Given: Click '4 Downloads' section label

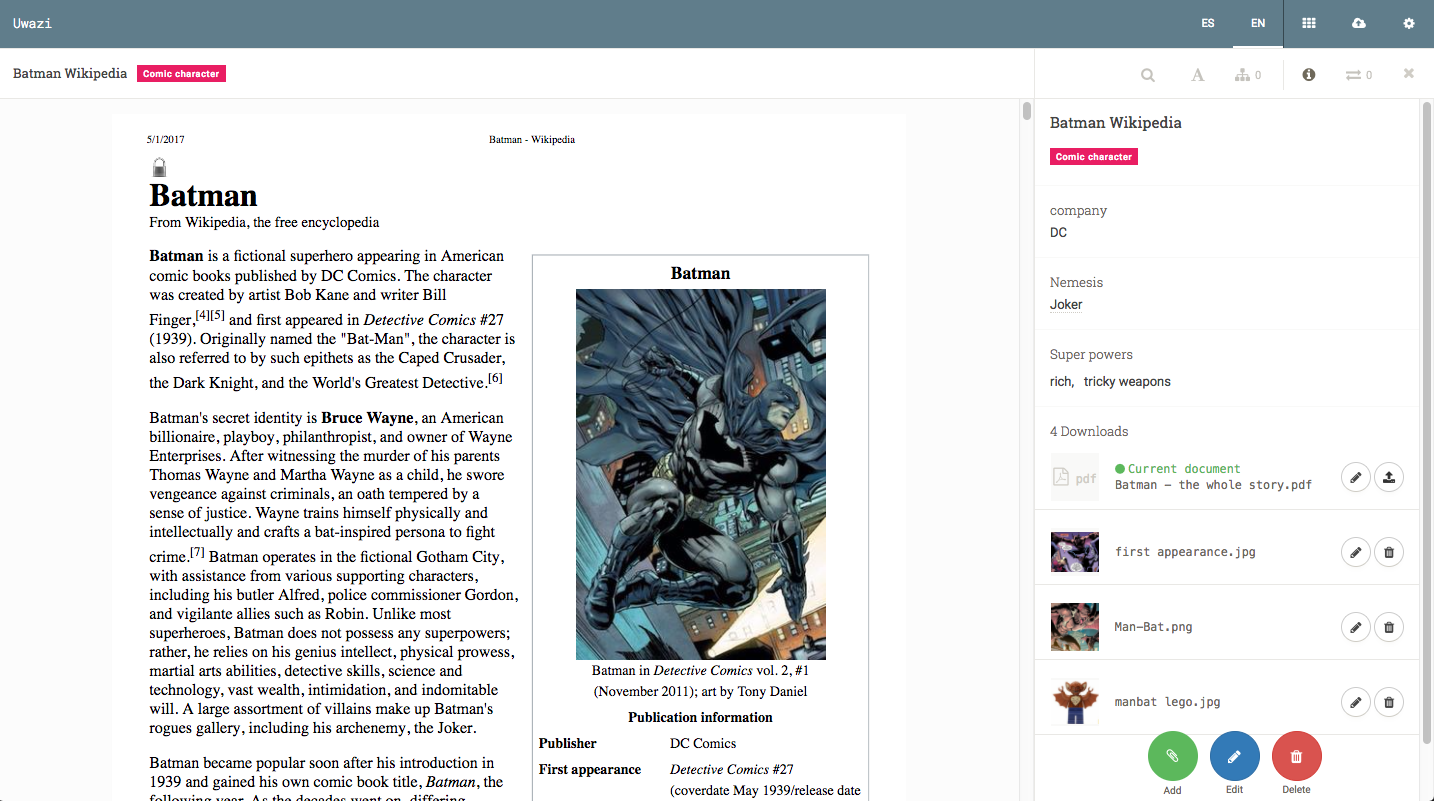Looking at the screenshot, I should coord(1089,432).
